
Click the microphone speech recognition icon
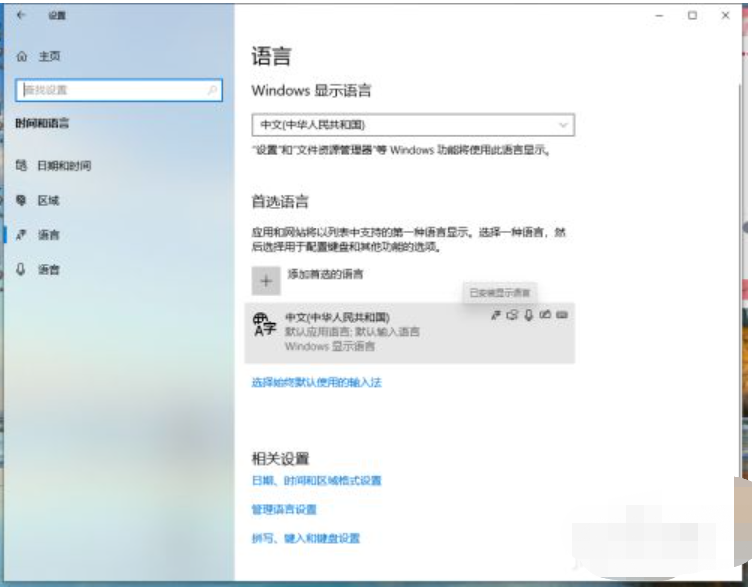(x=529, y=315)
